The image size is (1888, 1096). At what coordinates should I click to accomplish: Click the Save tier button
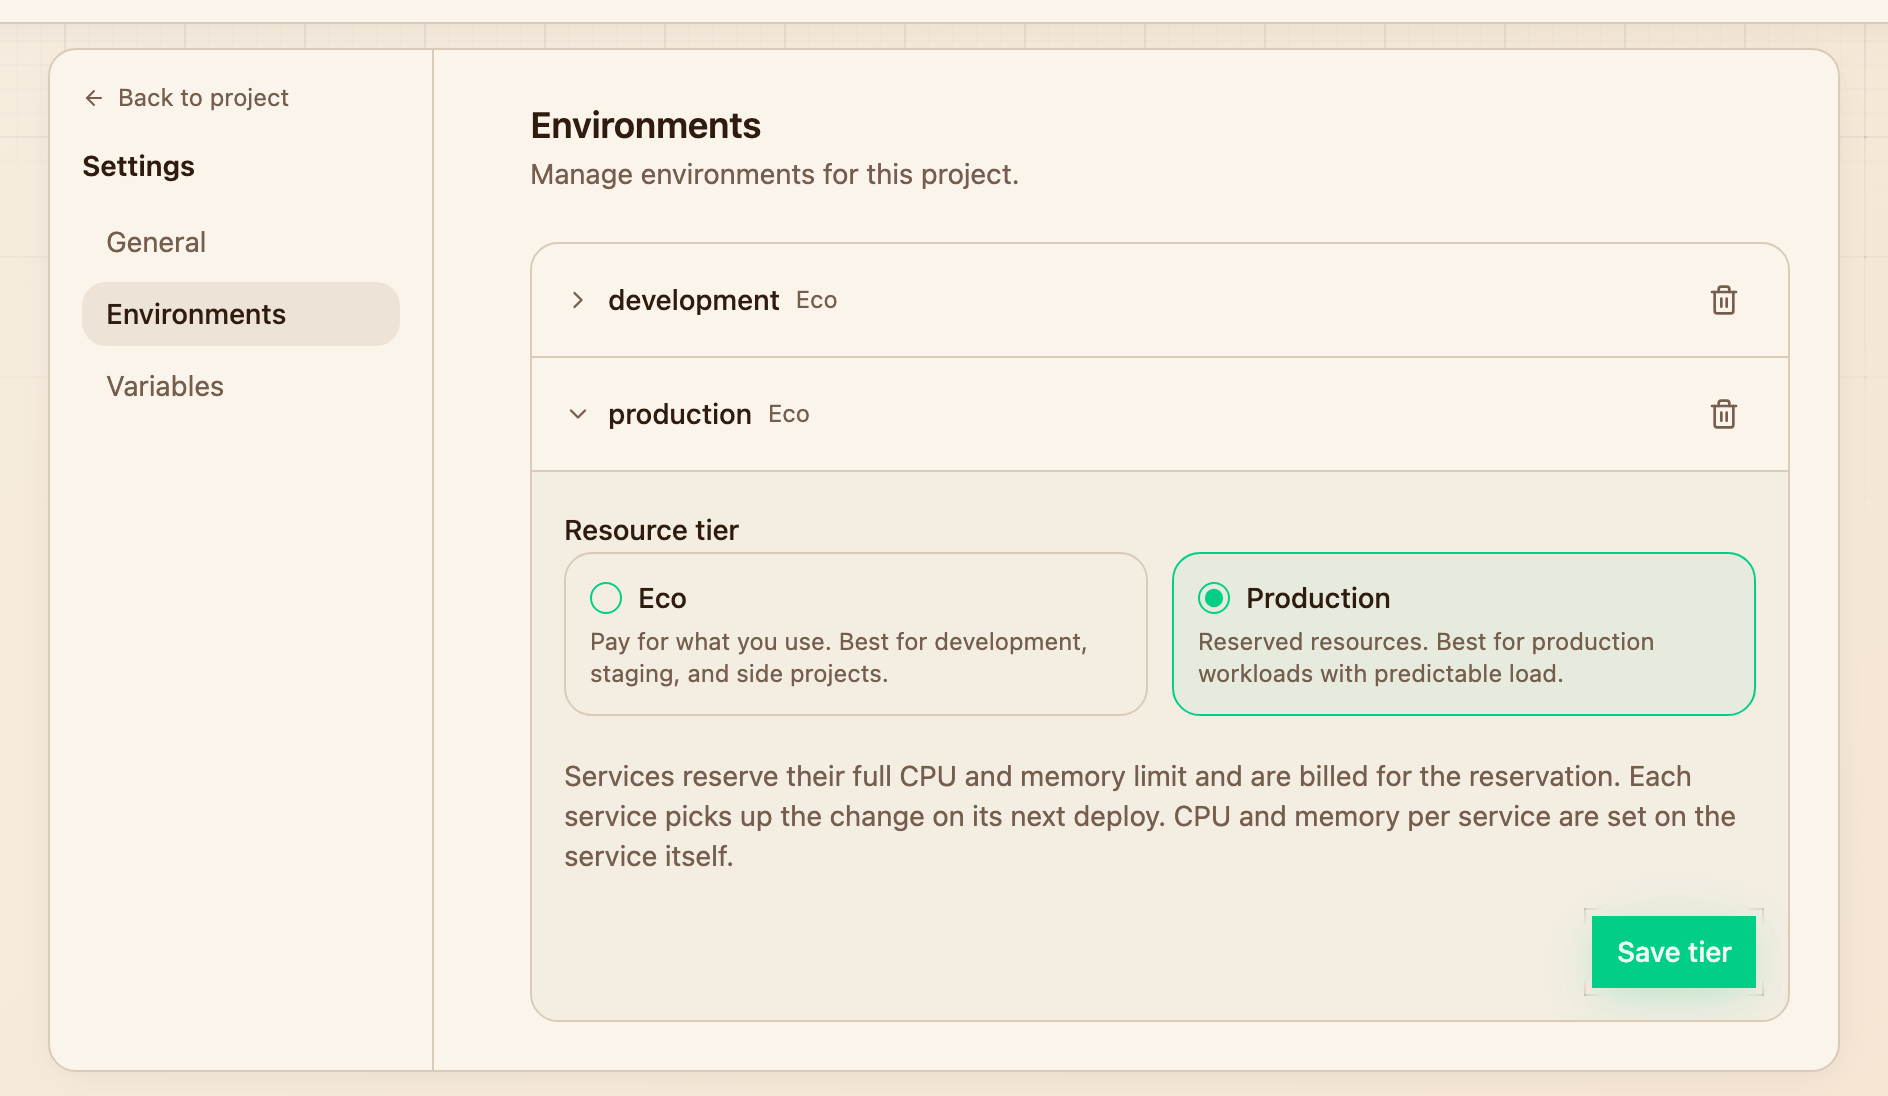(x=1673, y=952)
